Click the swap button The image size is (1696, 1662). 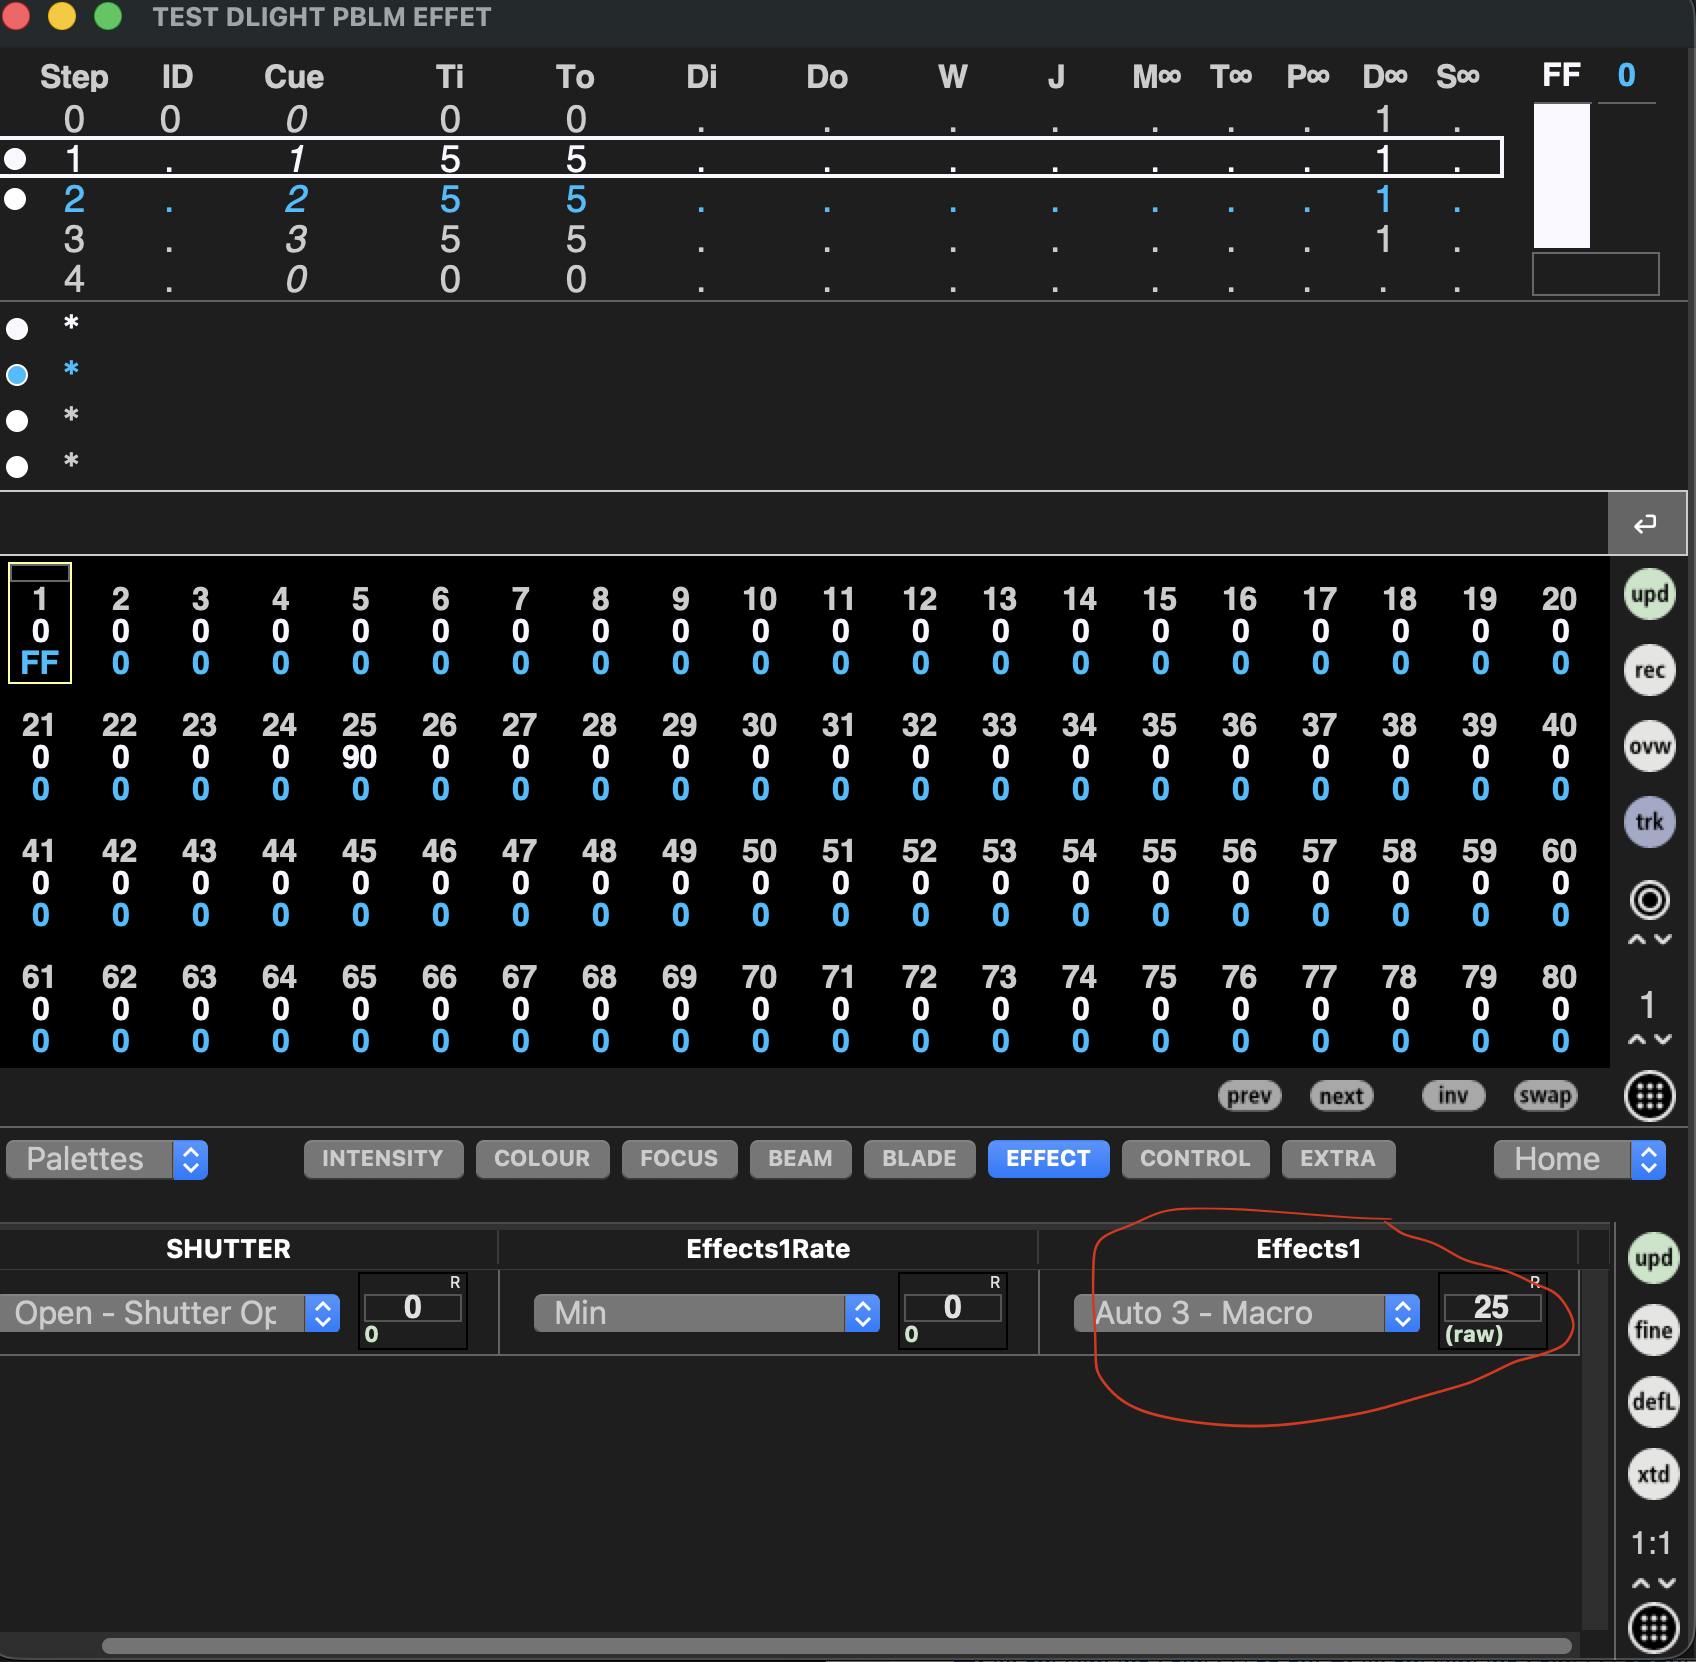pyautogui.click(x=1545, y=1096)
